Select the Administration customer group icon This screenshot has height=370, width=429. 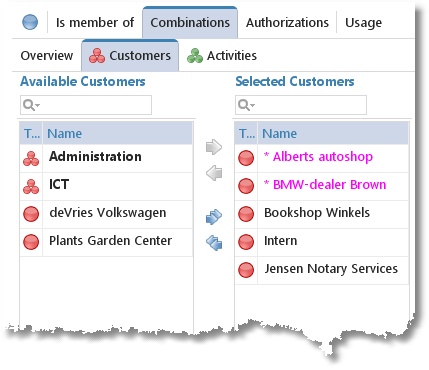pyautogui.click(x=31, y=158)
